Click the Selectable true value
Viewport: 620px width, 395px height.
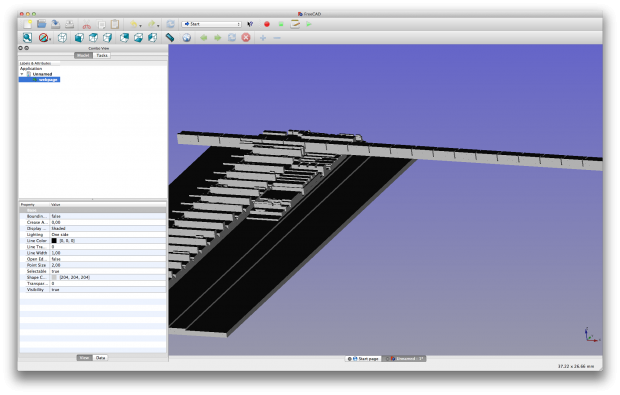(x=55, y=271)
